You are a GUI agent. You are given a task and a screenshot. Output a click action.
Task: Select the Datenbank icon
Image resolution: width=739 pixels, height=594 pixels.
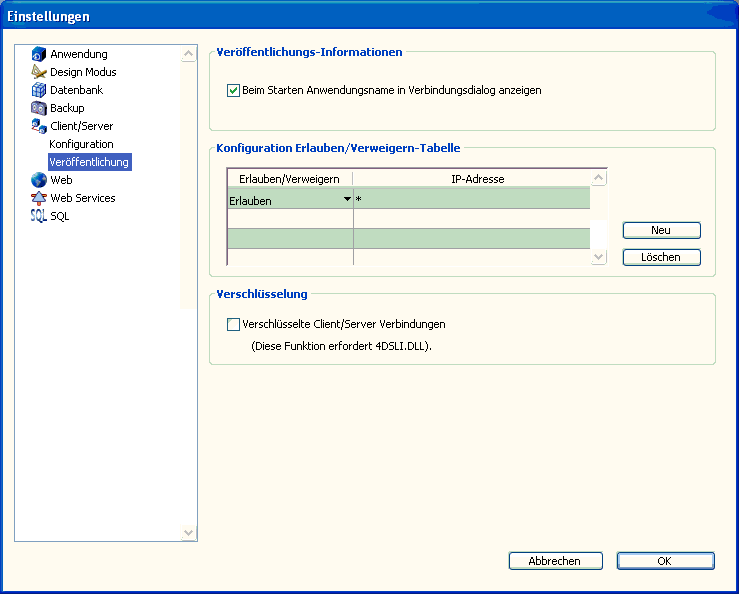[39, 90]
